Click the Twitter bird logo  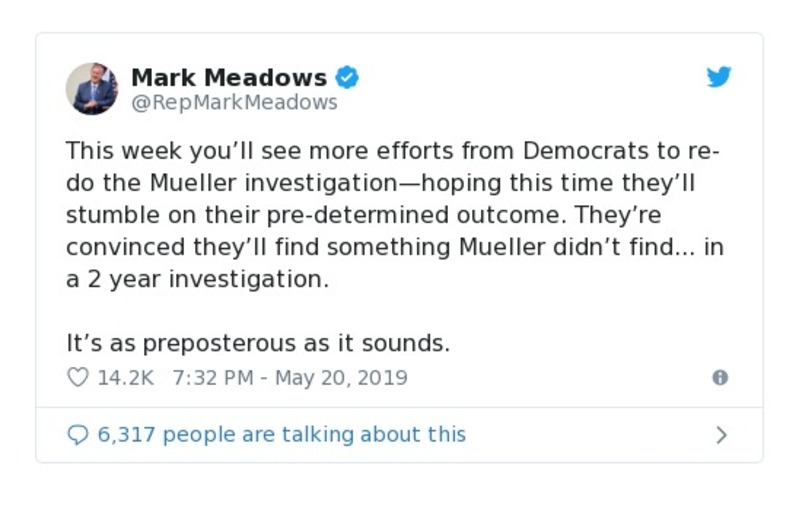click(719, 77)
